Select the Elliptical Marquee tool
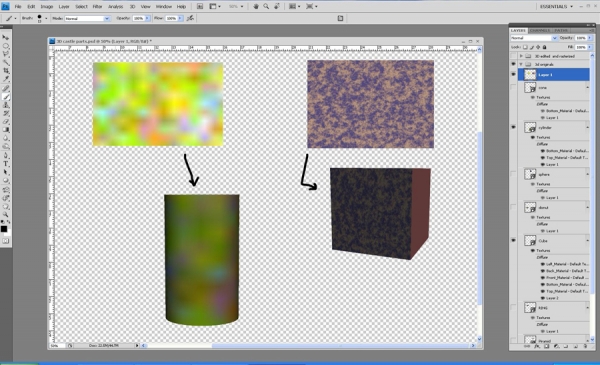Image resolution: width=600 pixels, height=365 pixels. point(5,46)
